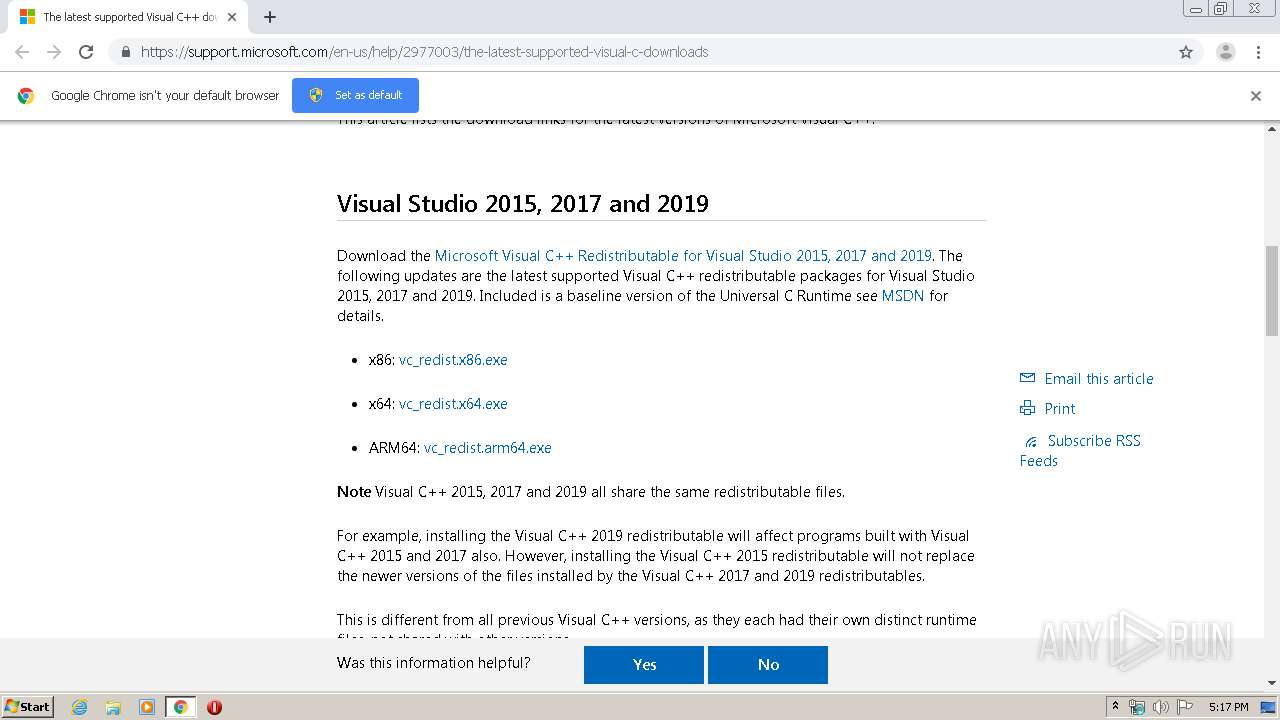
Task: Click the padlock site info icon
Action: click(125, 52)
